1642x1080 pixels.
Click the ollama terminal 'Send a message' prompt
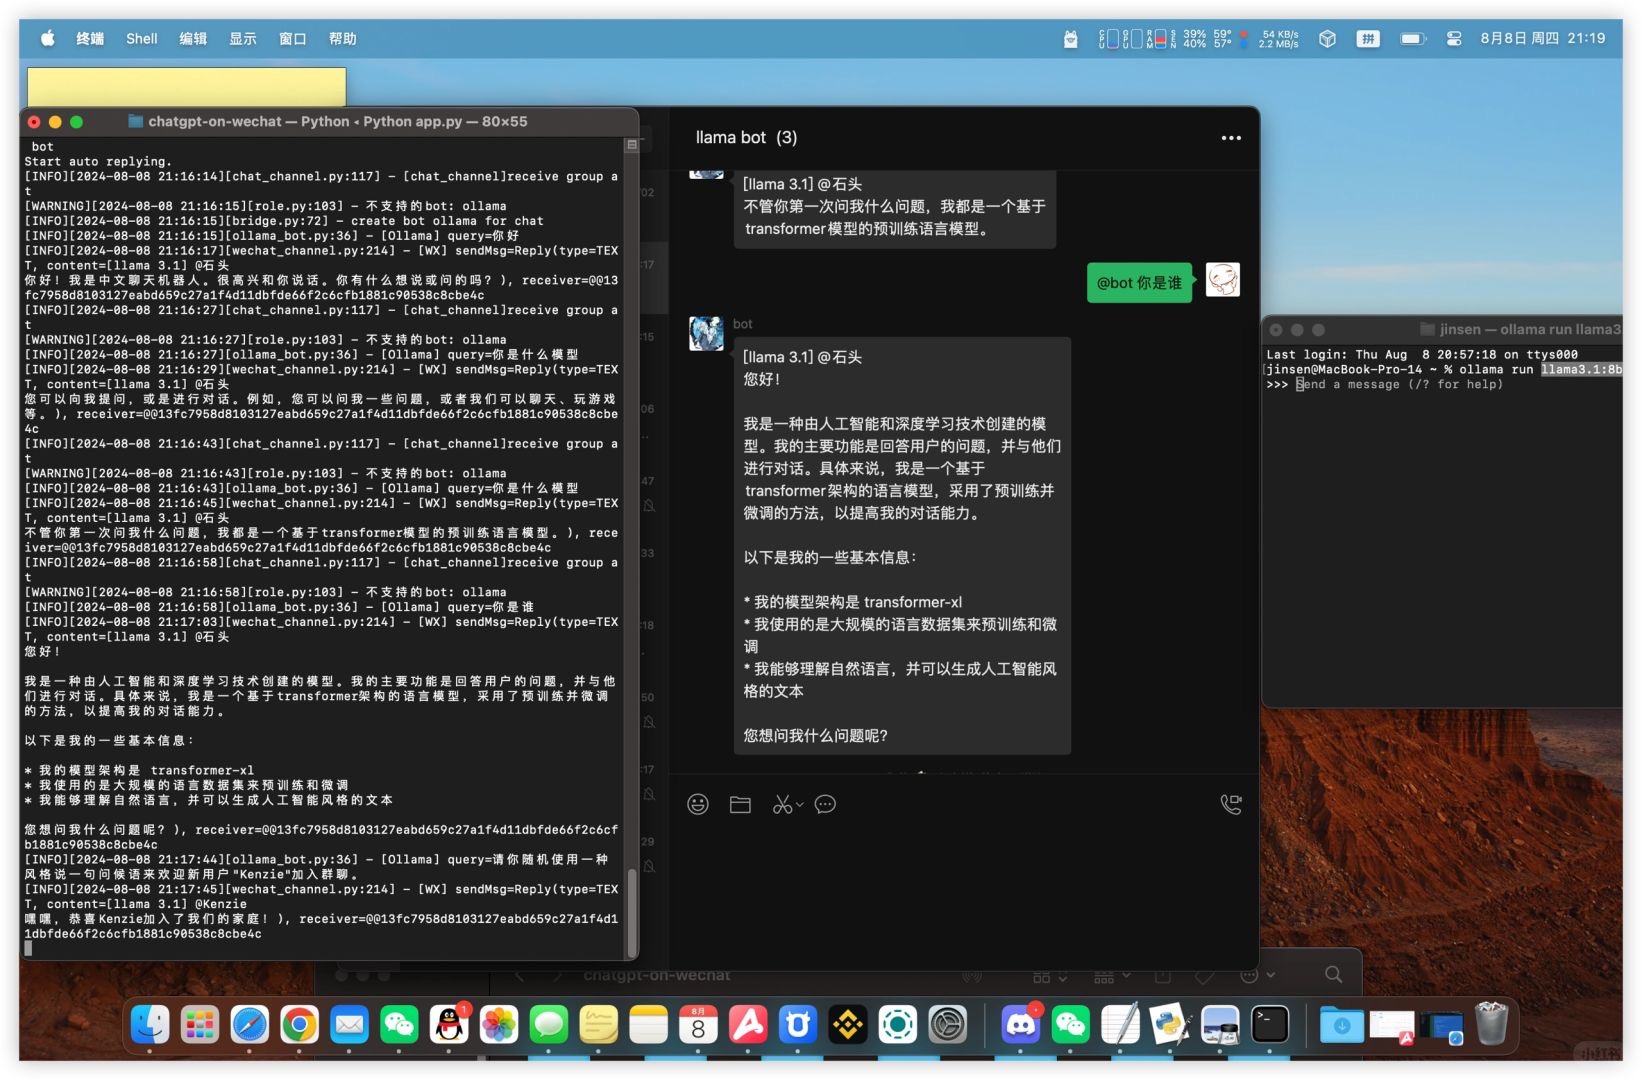[x=1400, y=384]
